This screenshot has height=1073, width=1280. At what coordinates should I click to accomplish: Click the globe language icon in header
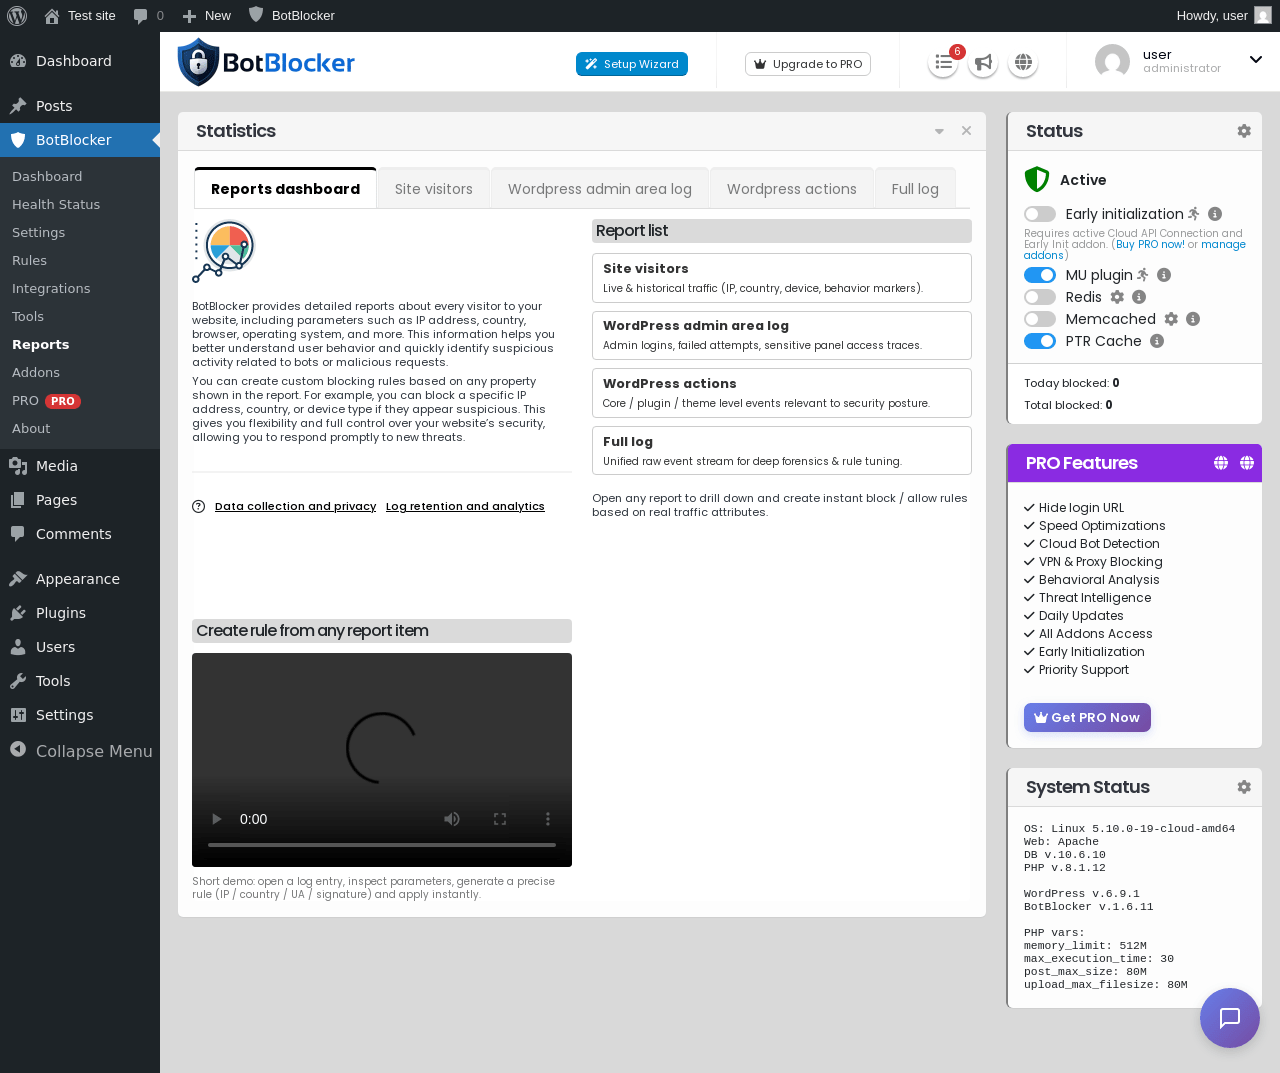1023,63
